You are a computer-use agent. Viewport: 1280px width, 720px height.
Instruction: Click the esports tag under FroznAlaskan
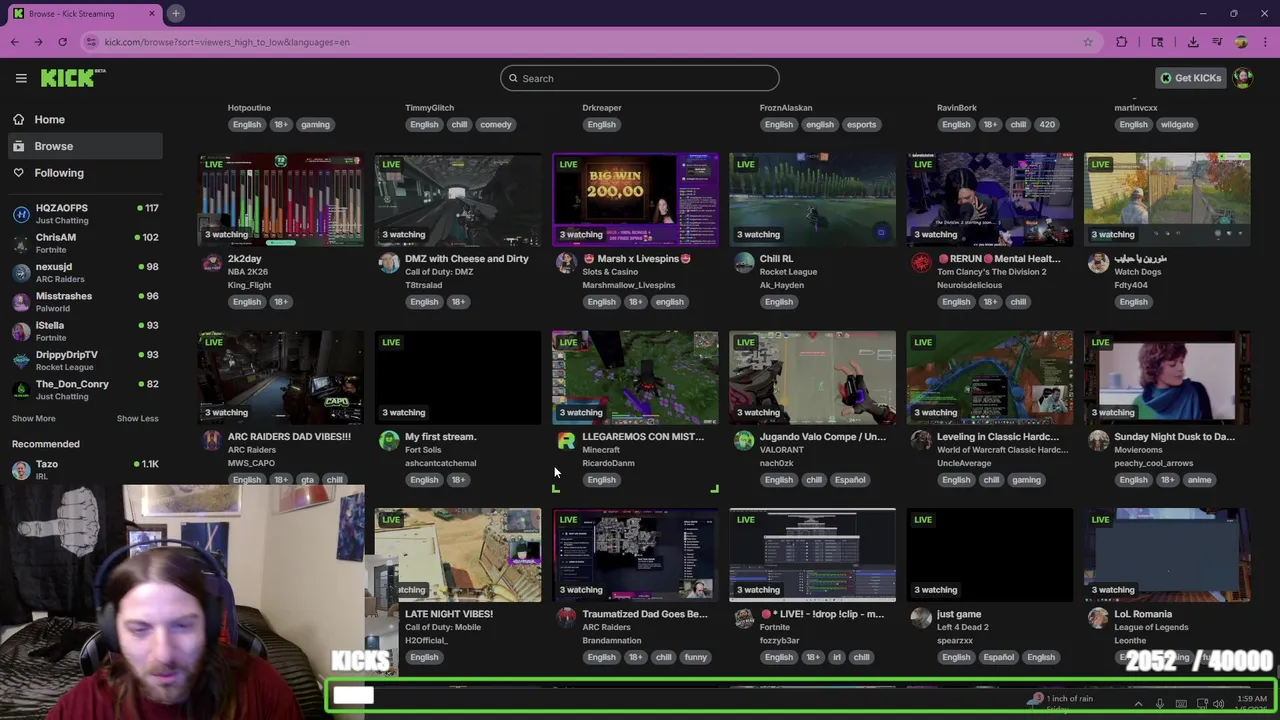pos(861,125)
